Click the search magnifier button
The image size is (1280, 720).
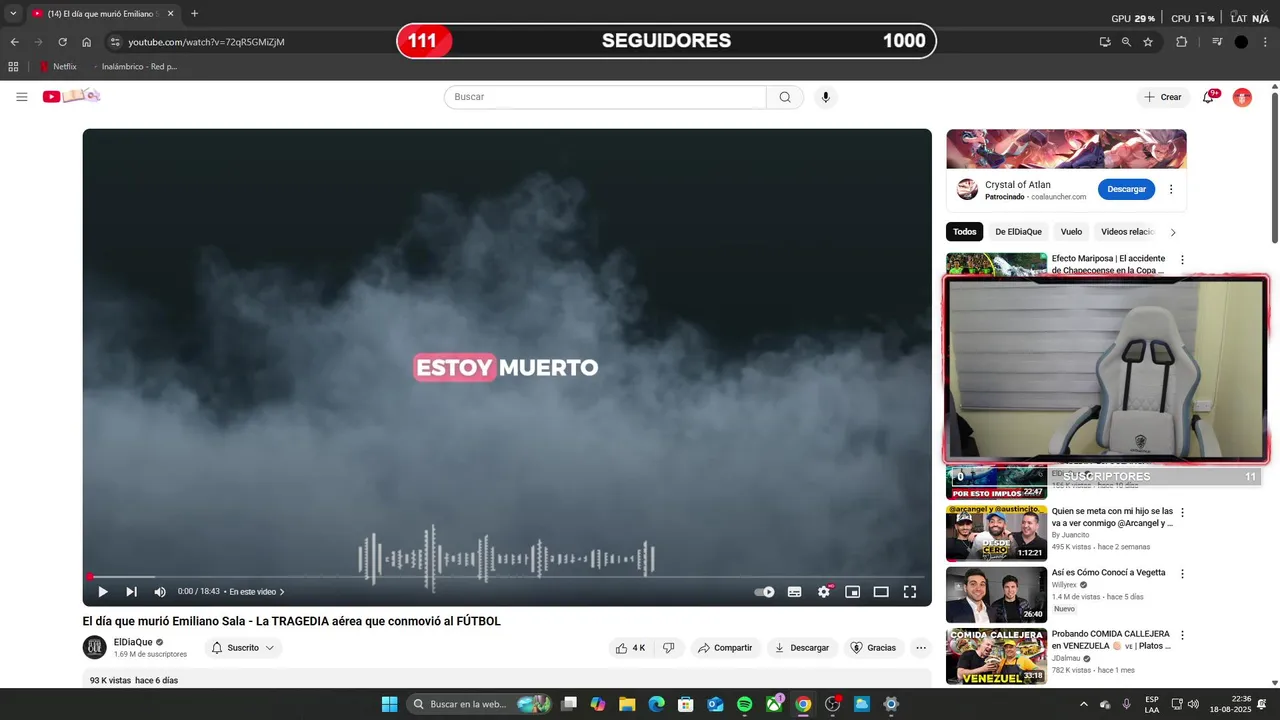[785, 97]
